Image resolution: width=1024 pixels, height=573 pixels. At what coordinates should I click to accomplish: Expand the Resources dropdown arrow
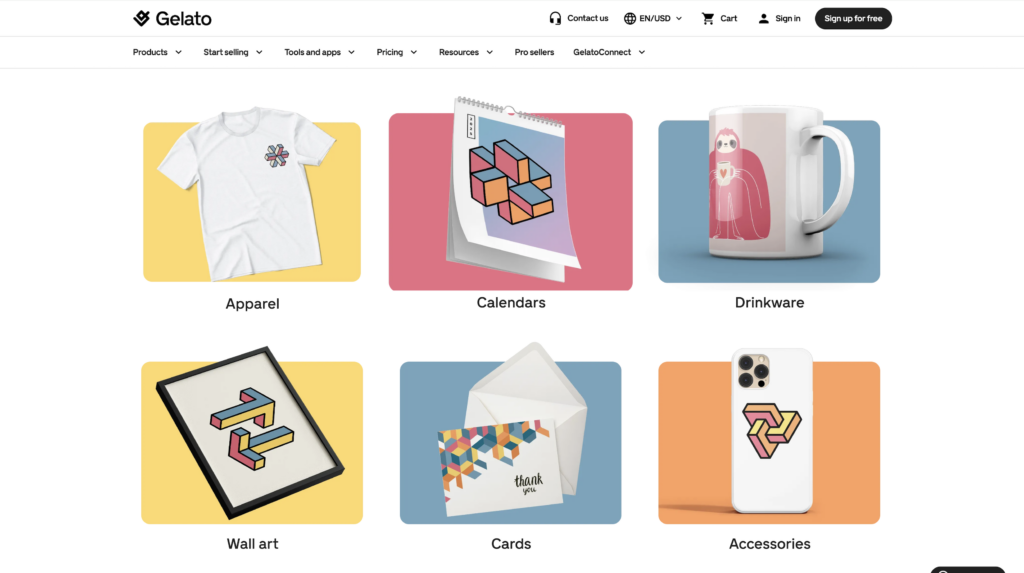click(x=490, y=52)
